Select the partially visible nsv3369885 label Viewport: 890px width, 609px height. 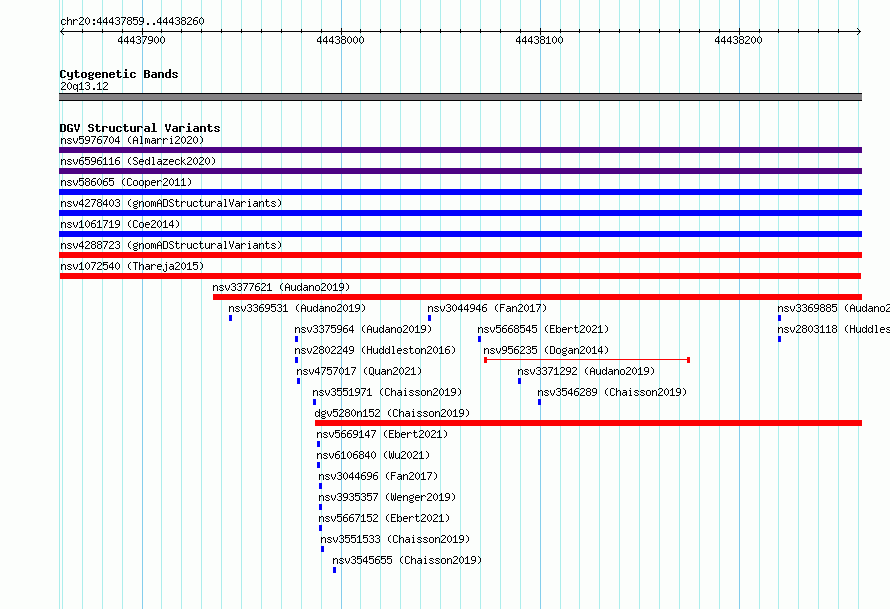pos(833,308)
